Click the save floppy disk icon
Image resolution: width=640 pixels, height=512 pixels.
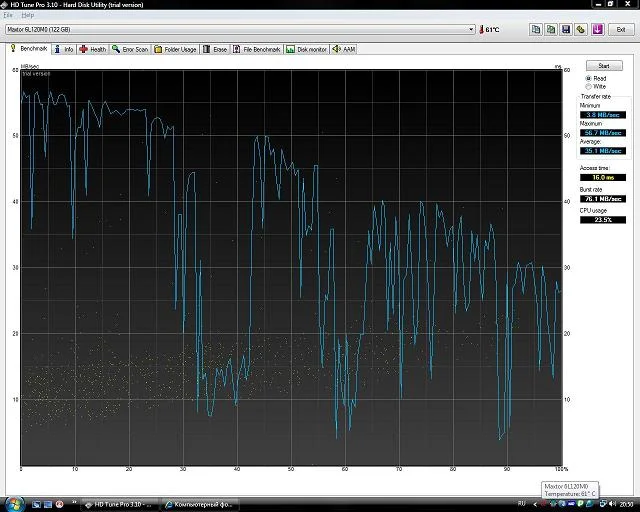tap(566, 30)
